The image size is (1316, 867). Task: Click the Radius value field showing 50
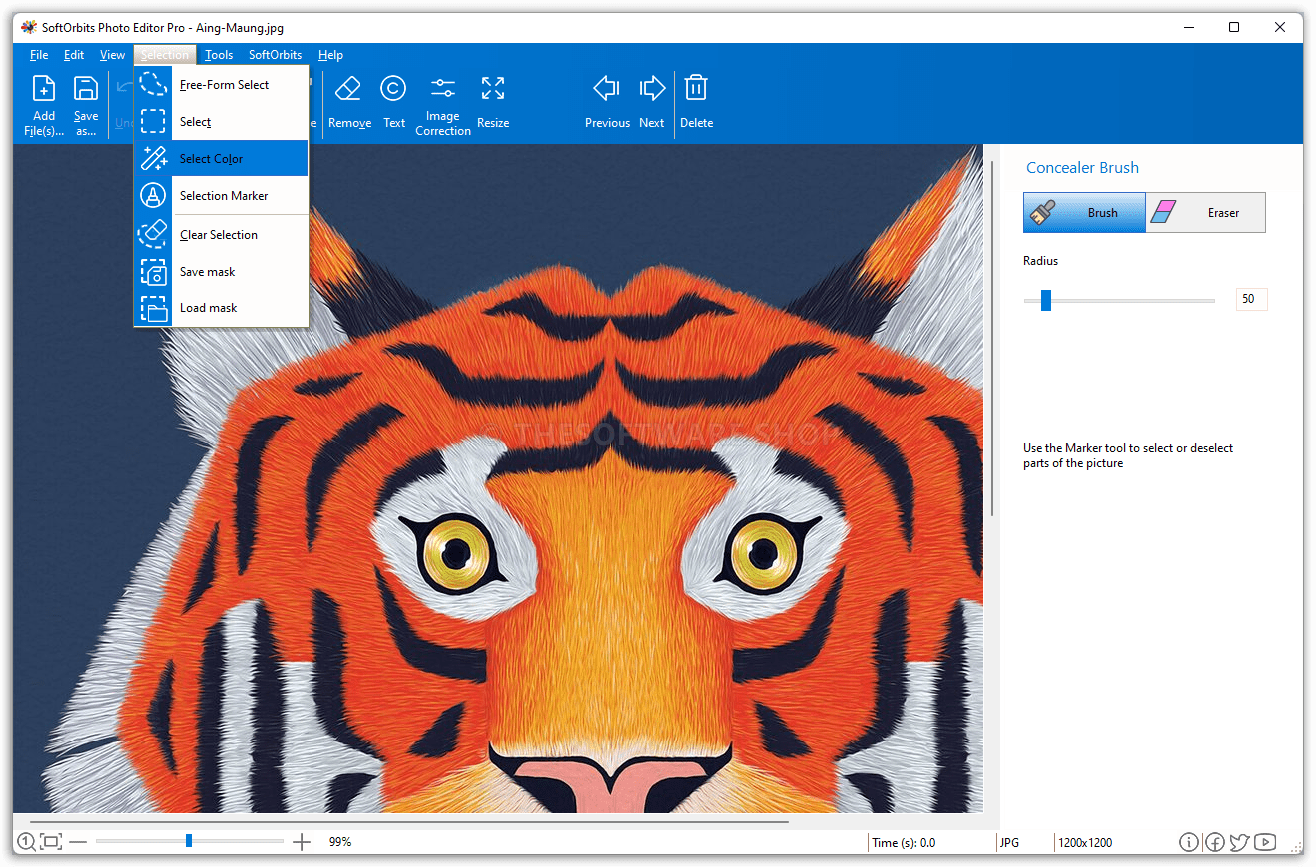(x=1251, y=299)
